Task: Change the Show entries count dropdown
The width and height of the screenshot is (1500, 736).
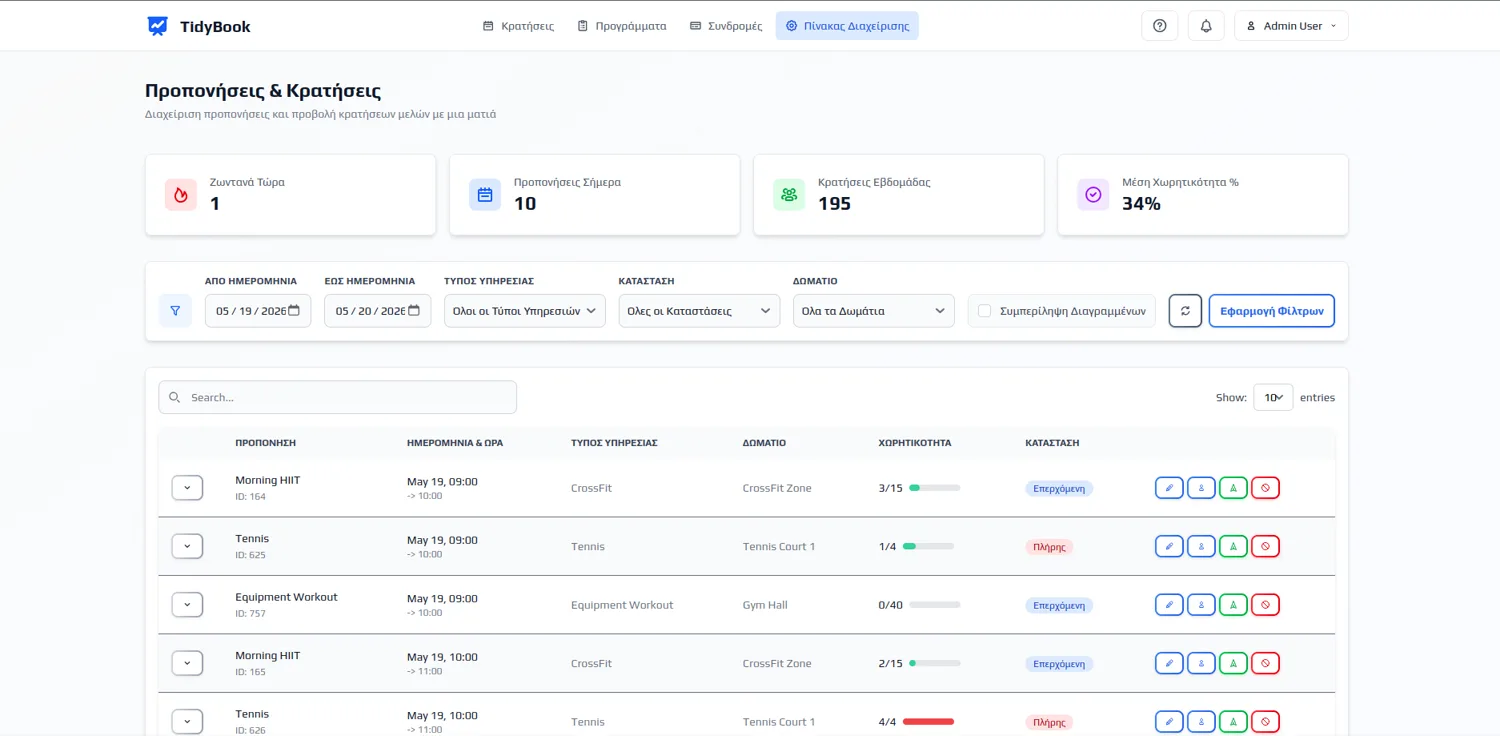Action: click(x=1273, y=397)
